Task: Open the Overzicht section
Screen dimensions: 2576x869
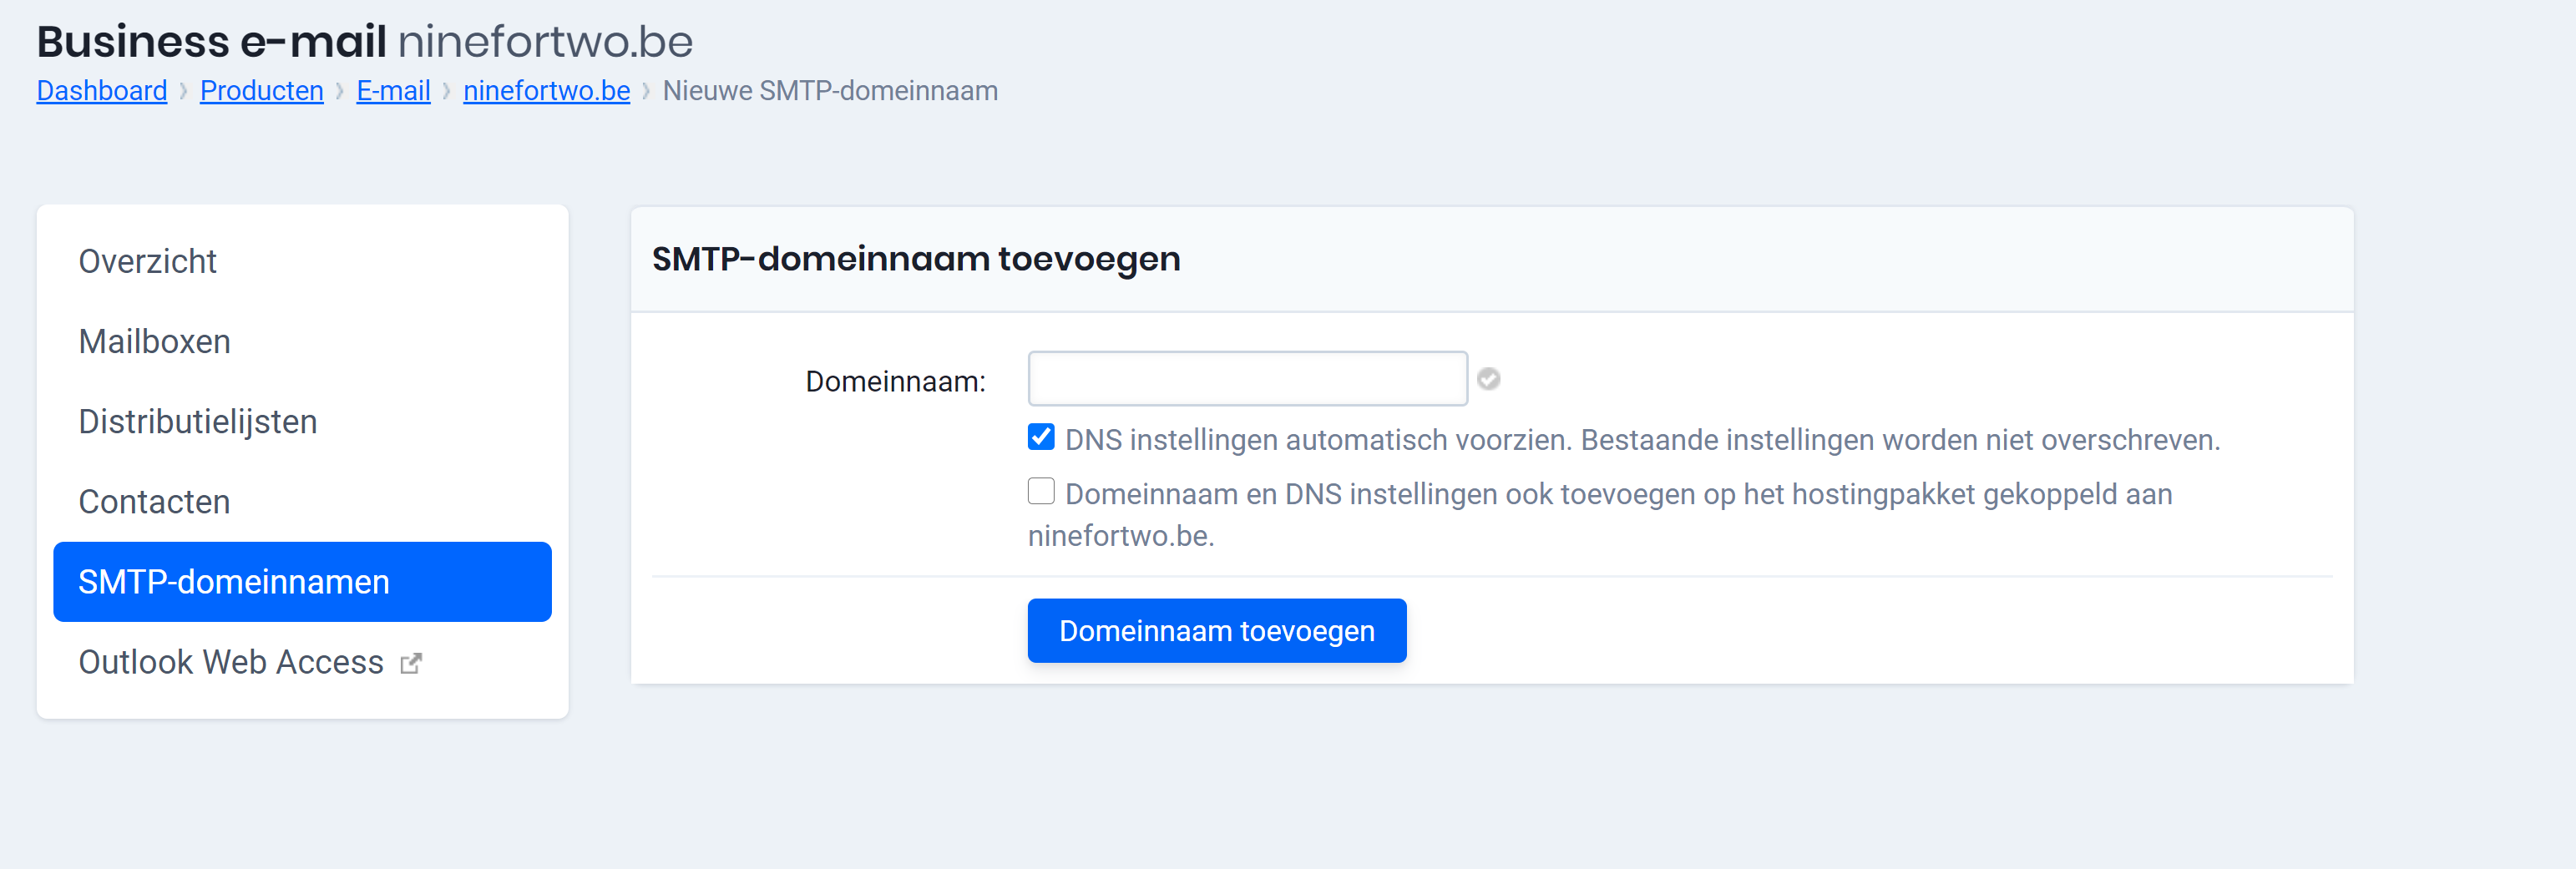Action: (148, 261)
